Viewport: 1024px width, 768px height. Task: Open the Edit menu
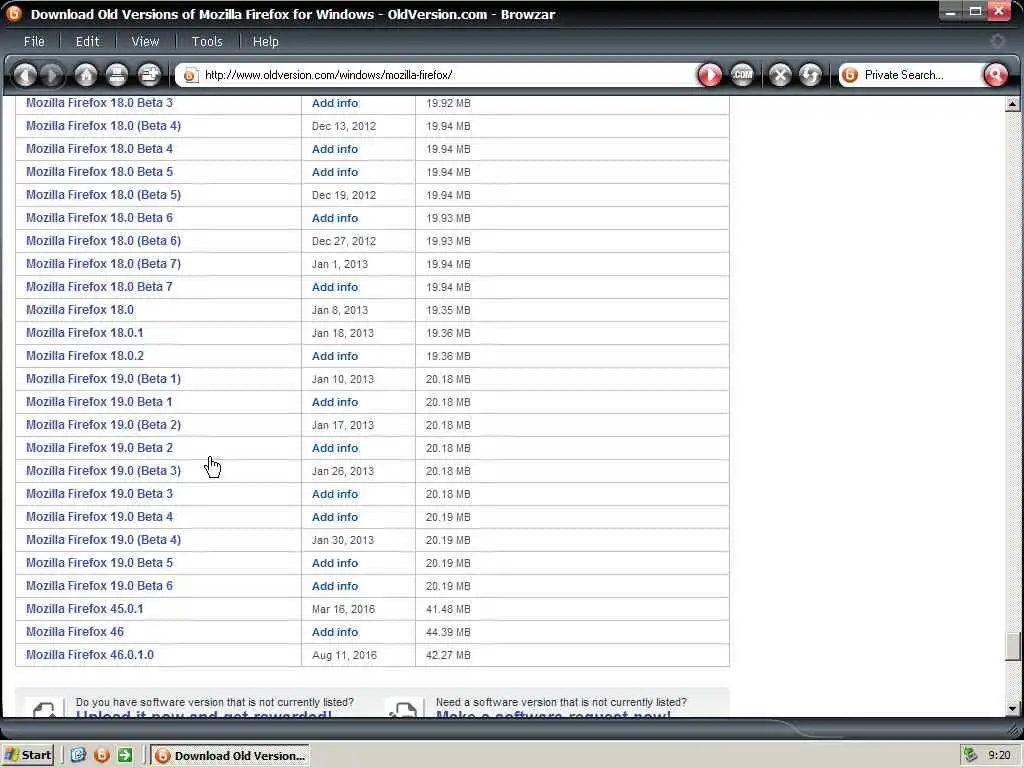coord(88,41)
